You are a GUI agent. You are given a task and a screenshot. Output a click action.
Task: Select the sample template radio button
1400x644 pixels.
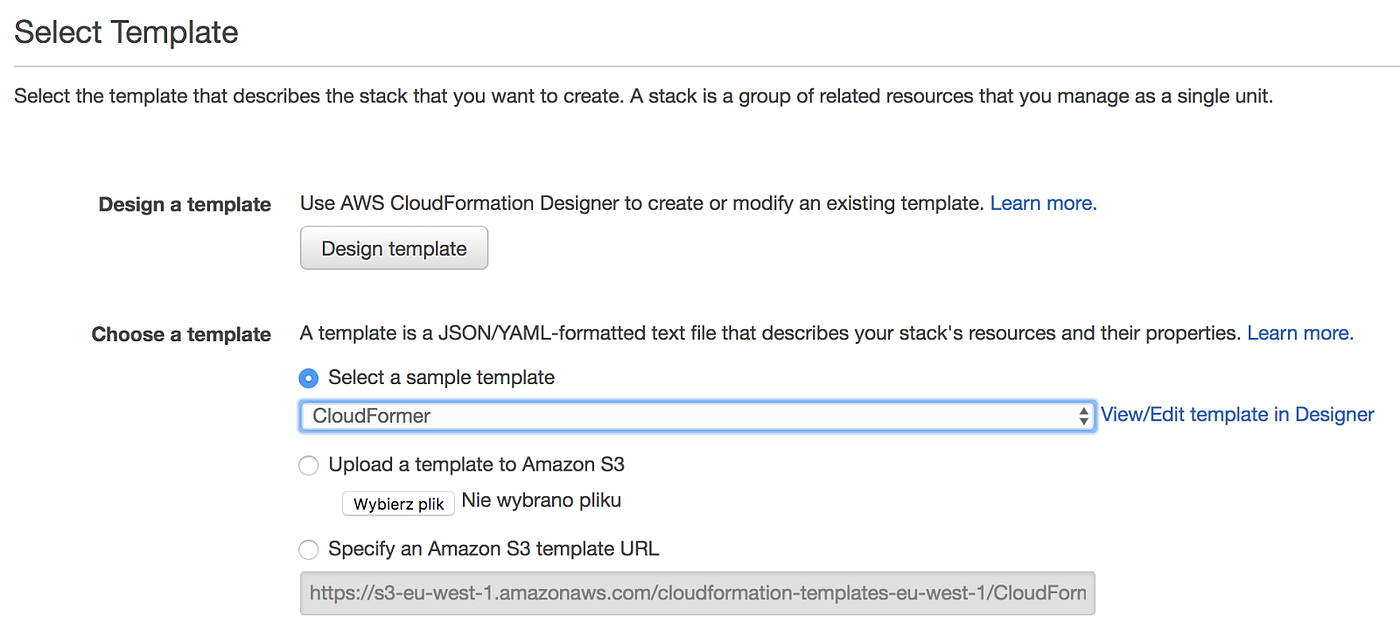tap(309, 378)
